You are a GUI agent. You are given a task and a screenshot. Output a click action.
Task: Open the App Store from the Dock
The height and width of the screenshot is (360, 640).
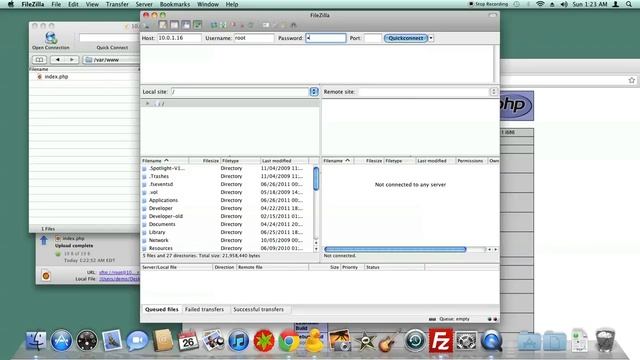61,341
